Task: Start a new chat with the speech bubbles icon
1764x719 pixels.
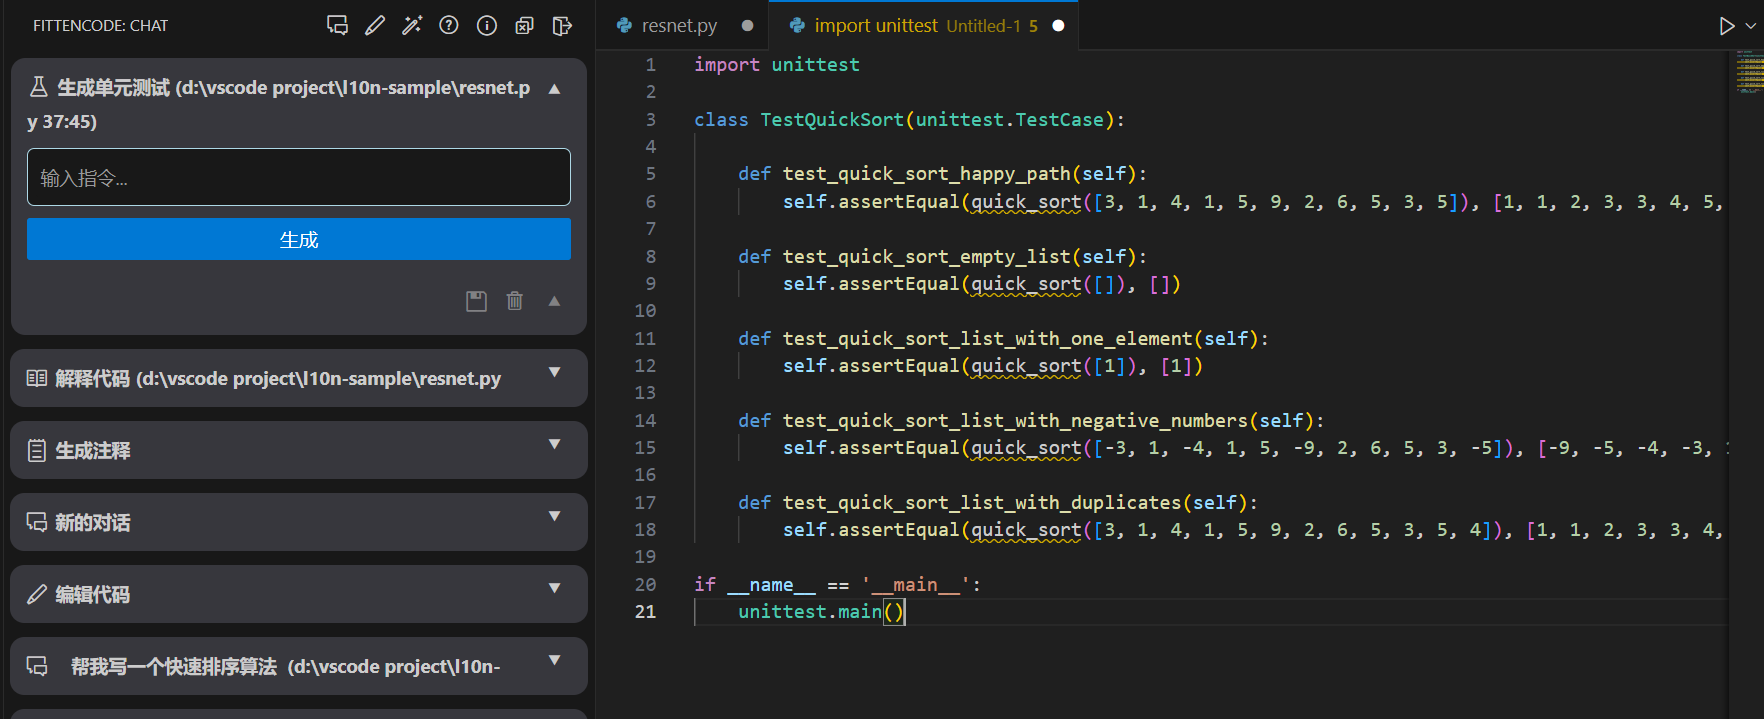Action: tap(337, 26)
